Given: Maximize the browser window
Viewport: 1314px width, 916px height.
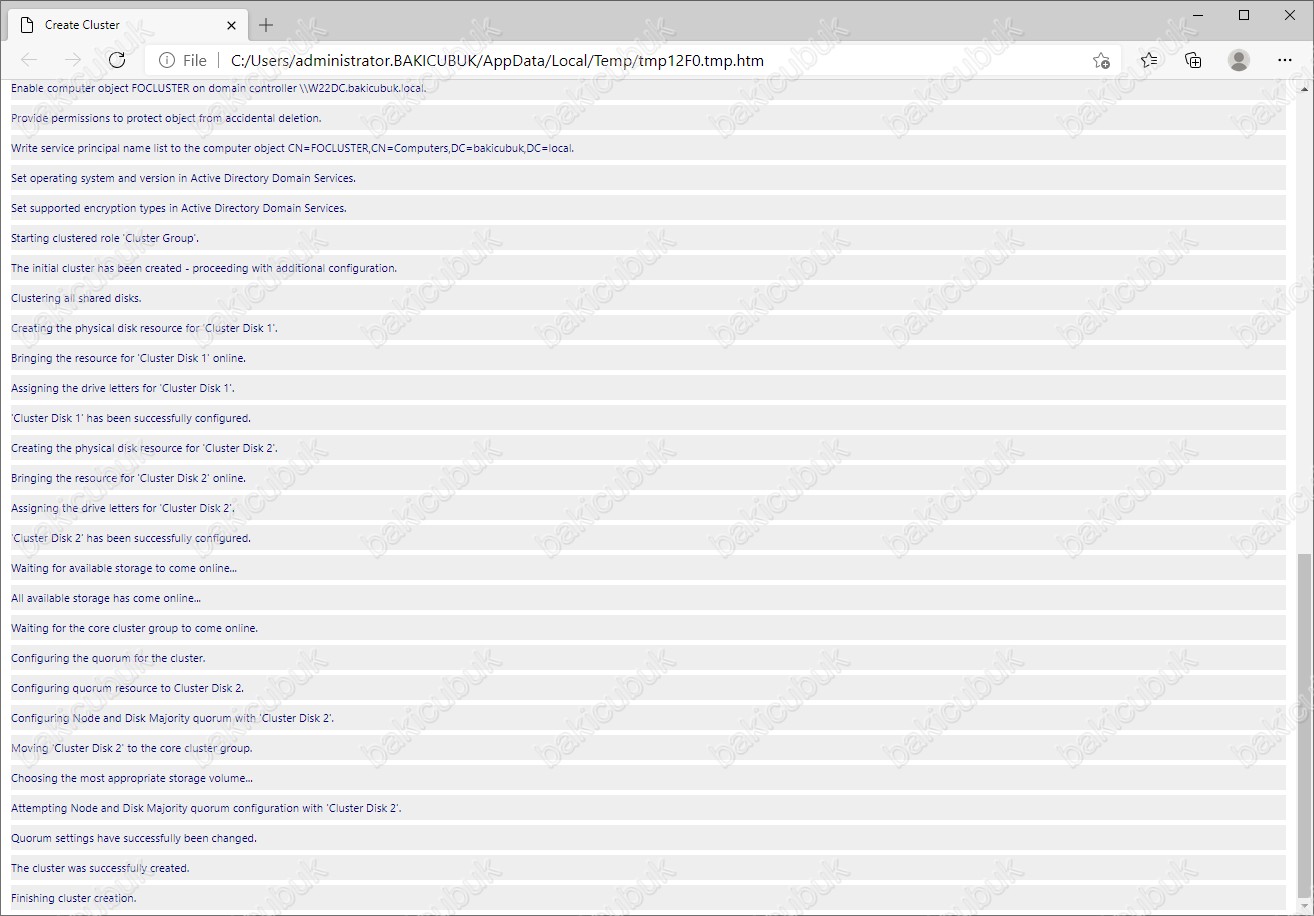Looking at the screenshot, I should [1243, 15].
